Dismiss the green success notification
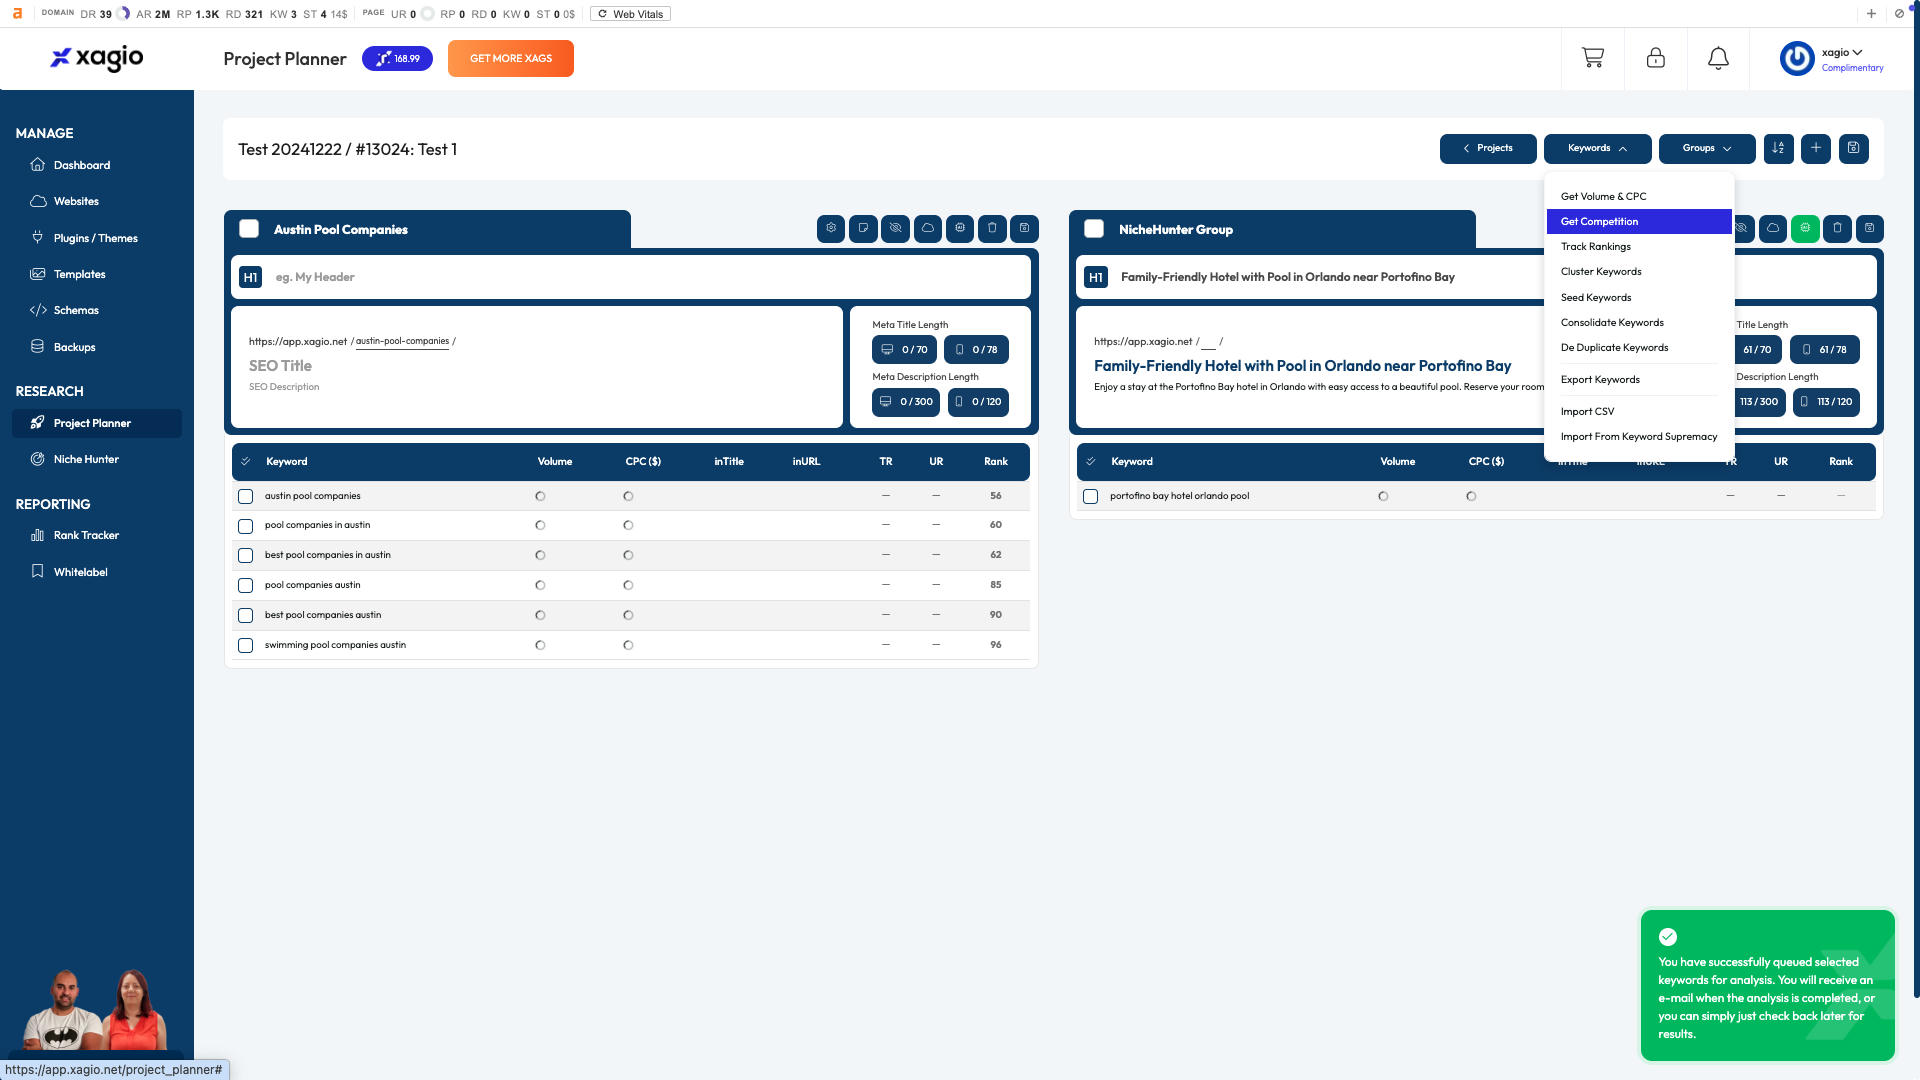The height and width of the screenshot is (1080, 1920). coord(1767,985)
